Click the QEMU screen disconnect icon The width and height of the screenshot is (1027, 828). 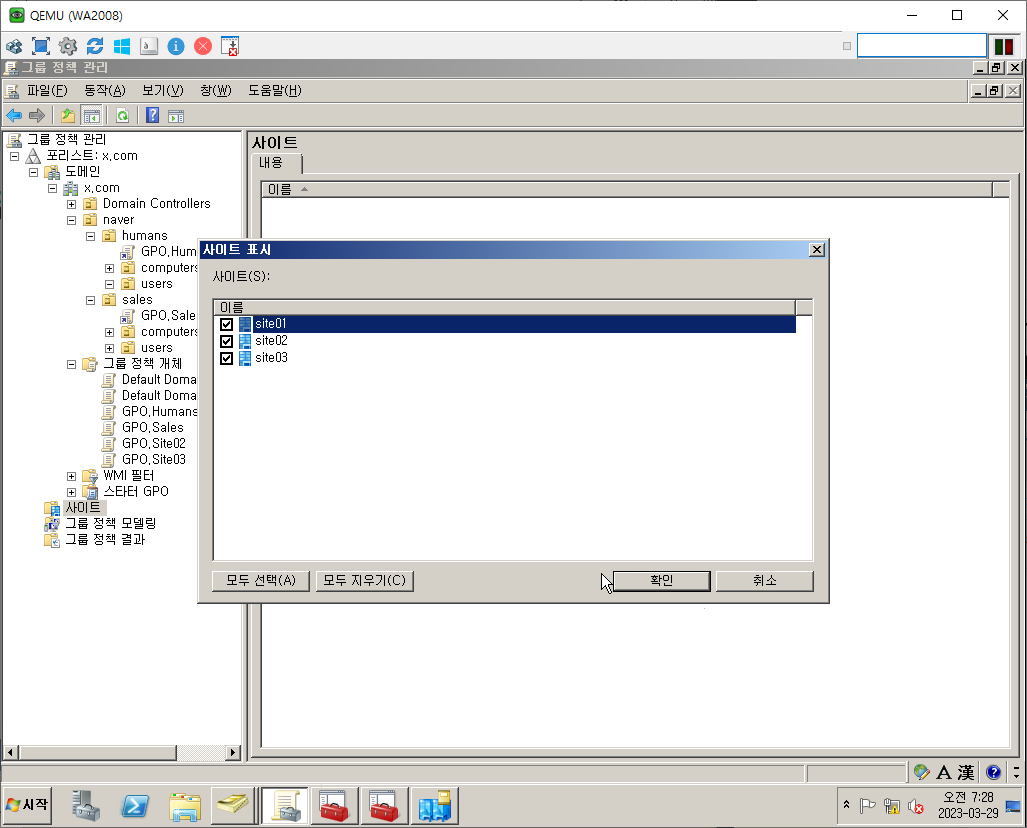click(230, 46)
